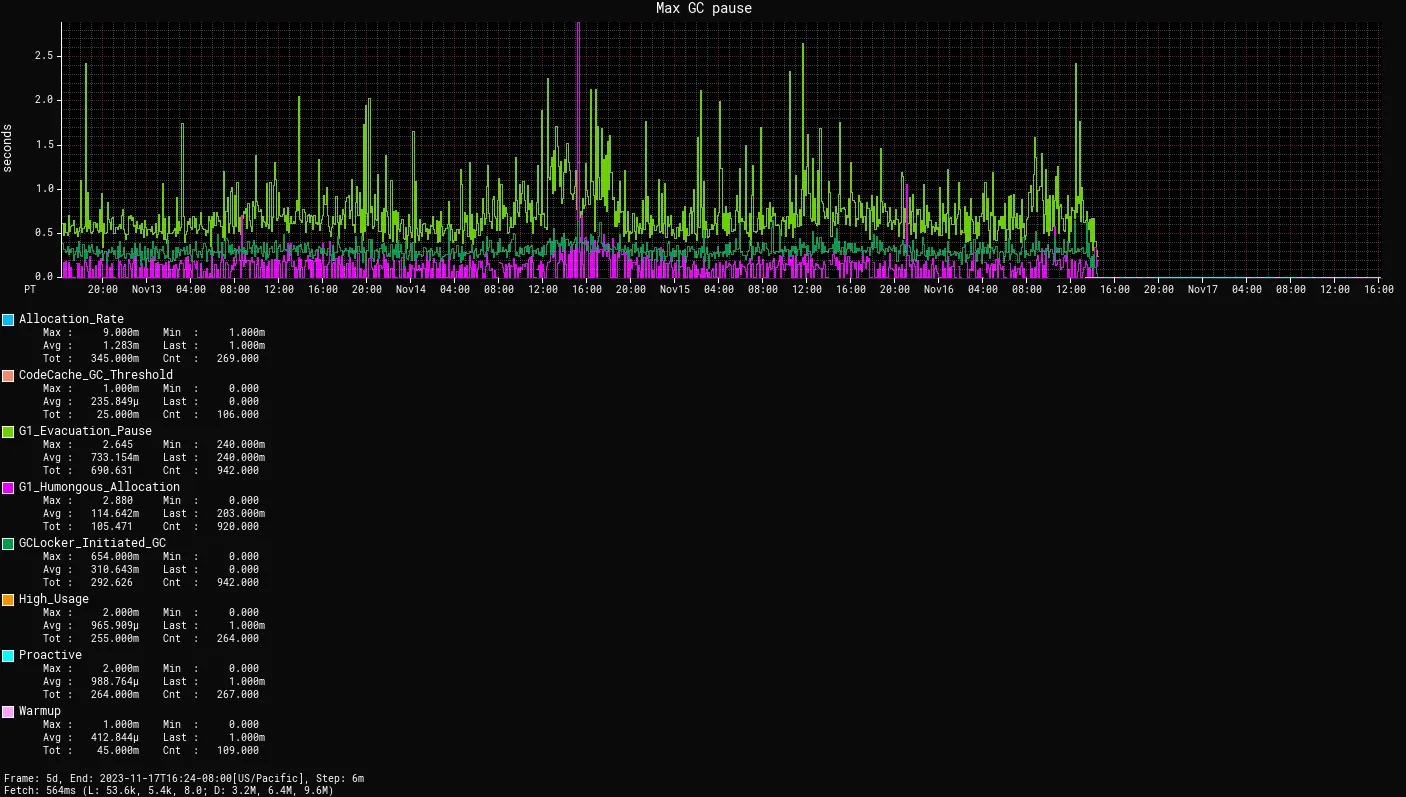1406x797 pixels.
Task: Select the Allocation_Rate legend label
Action: click(72, 319)
